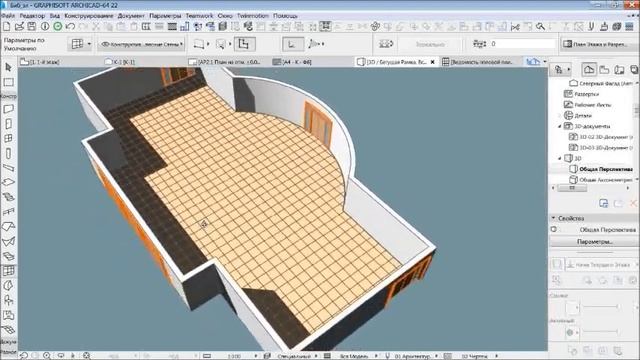Collapse the 3D tree node in Navigator
Viewport: 640px width, 360px height.
pyautogui.click(x=560, y=158)
